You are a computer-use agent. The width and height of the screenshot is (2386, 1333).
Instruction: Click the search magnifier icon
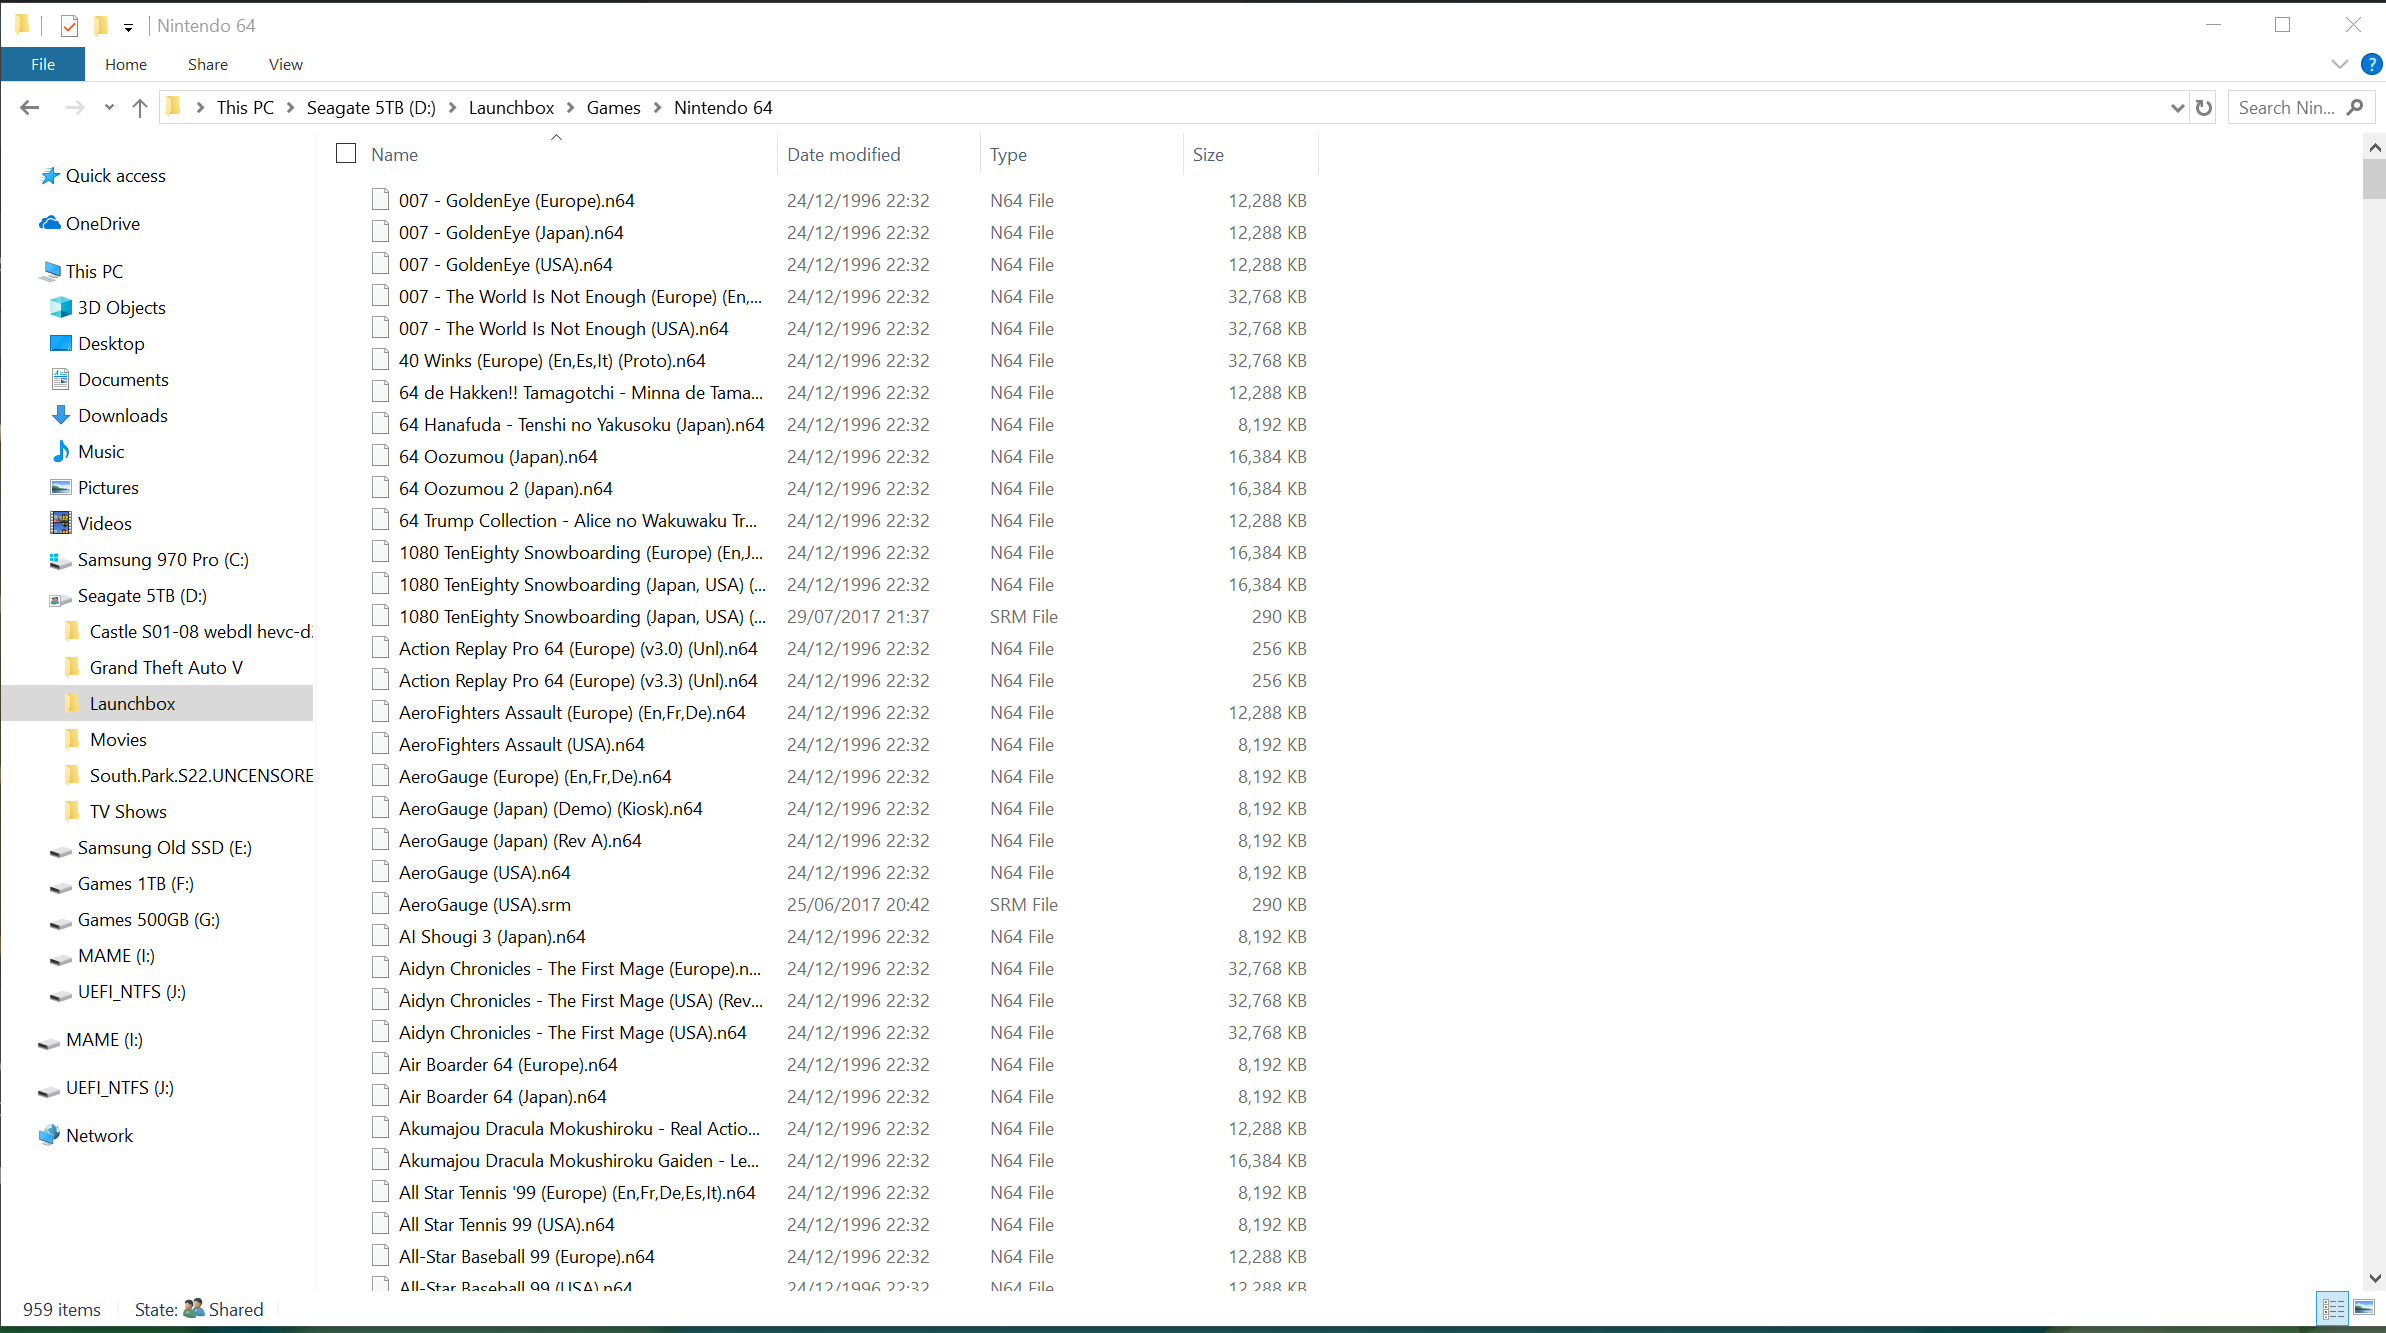2355,107
